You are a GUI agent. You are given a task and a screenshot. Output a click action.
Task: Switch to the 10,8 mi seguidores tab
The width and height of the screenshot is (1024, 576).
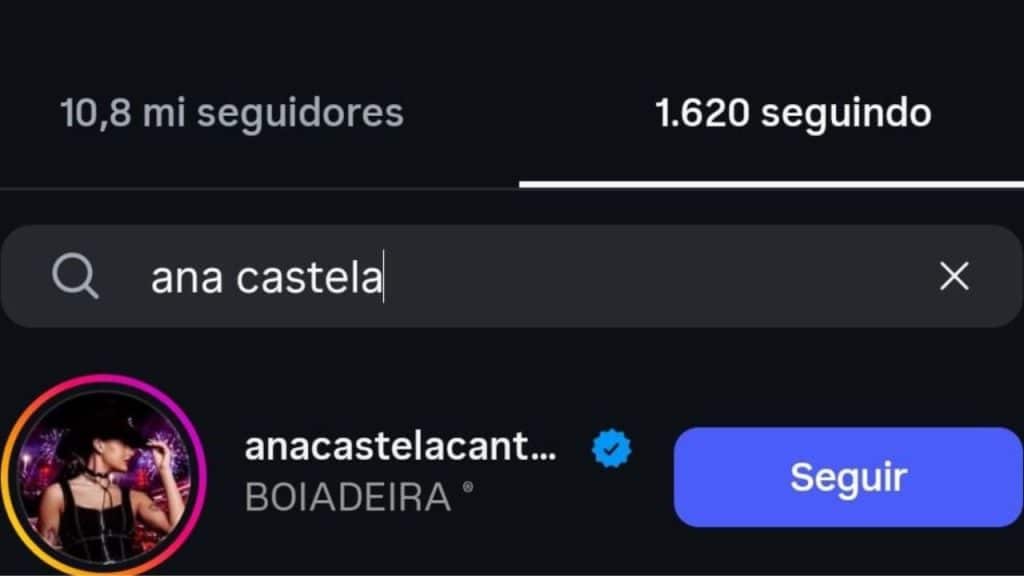232,113
